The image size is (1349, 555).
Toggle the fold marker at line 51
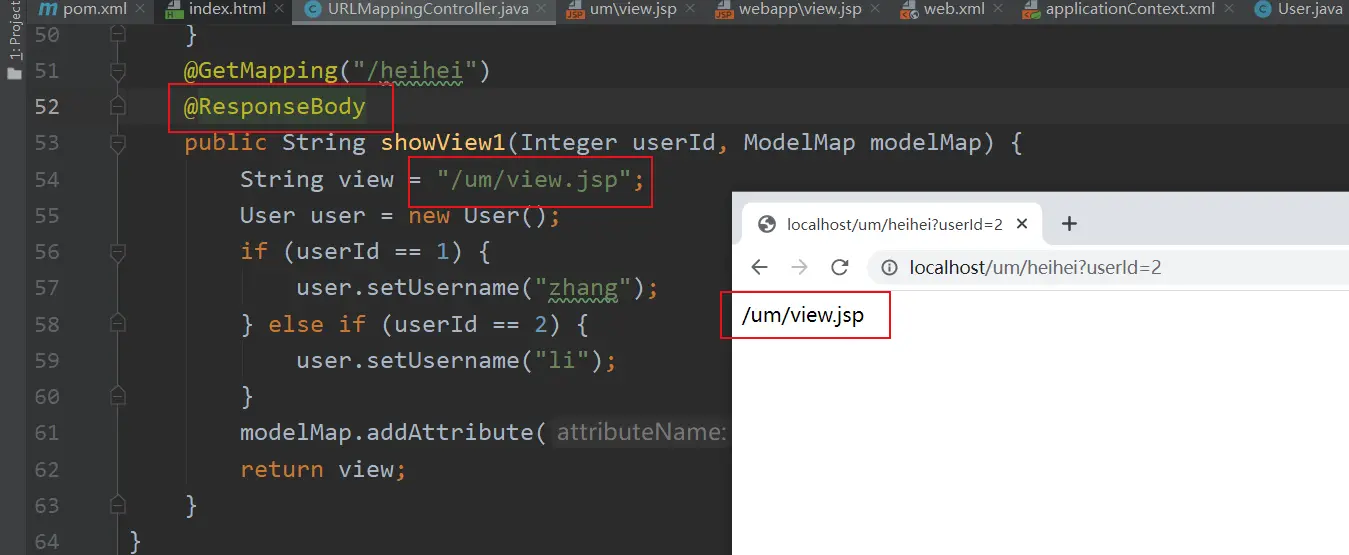[x=117, y=71]
